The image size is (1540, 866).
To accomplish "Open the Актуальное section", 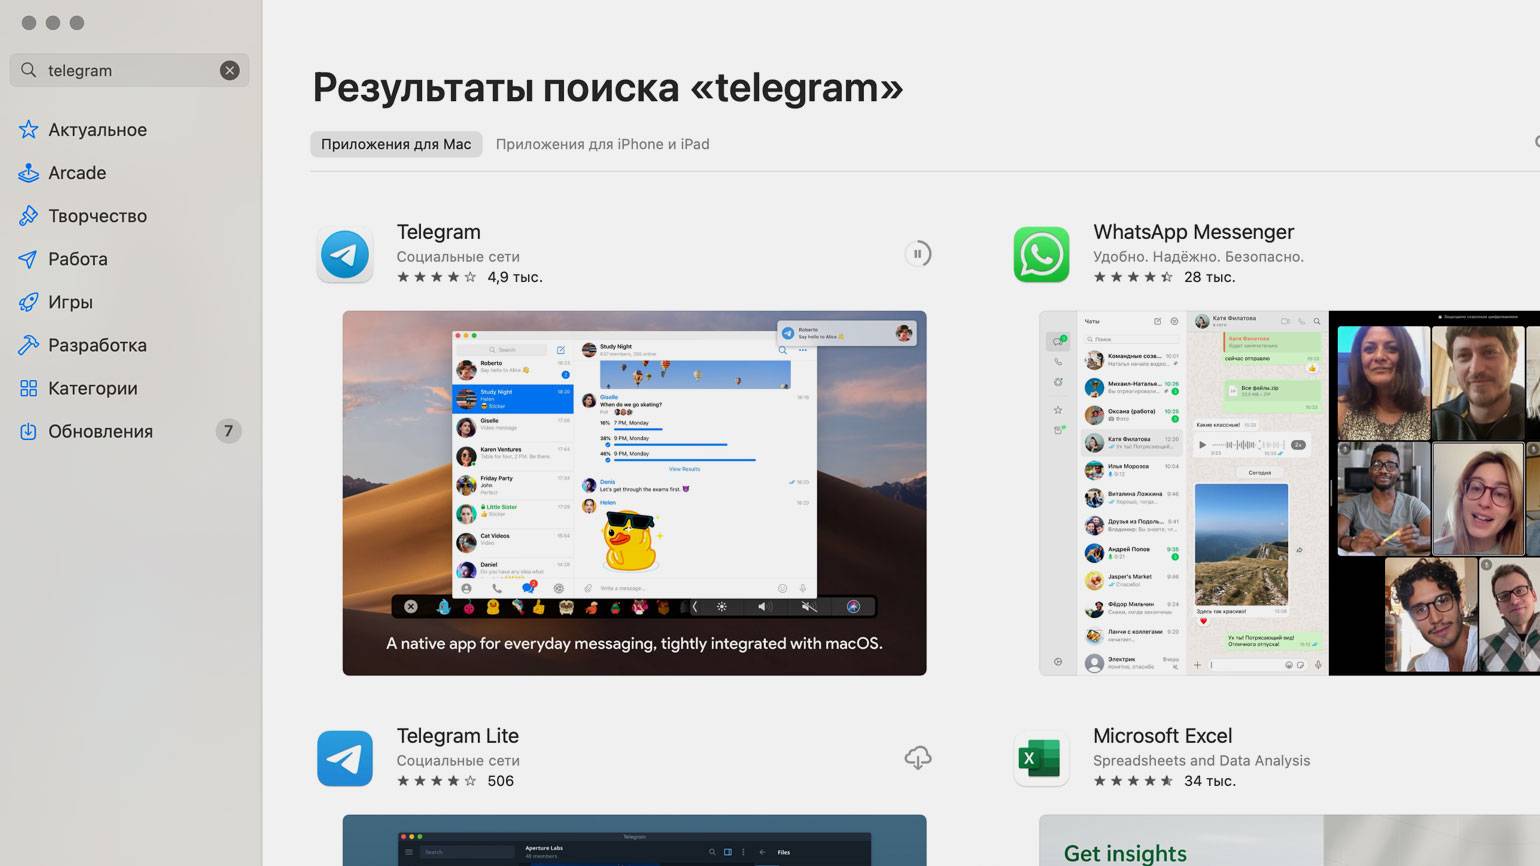I will pos(97,130).
